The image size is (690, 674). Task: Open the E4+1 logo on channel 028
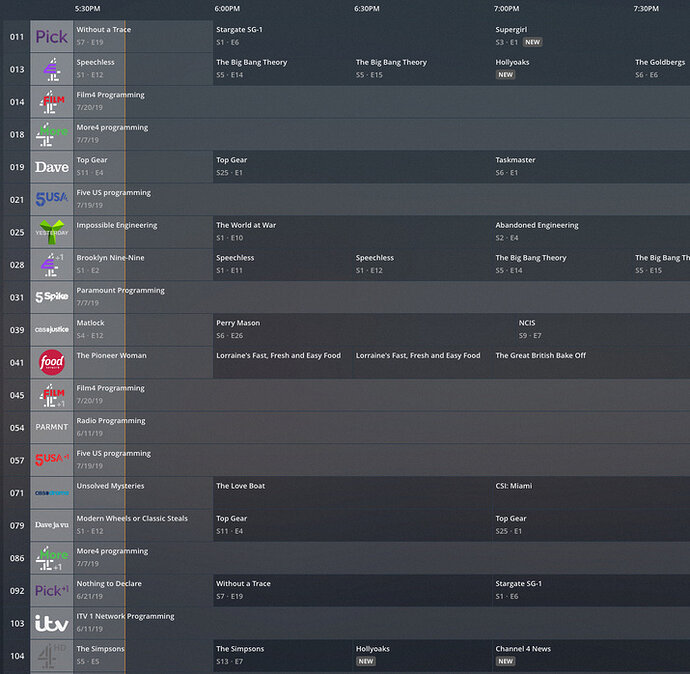click(x=51, y=264)
